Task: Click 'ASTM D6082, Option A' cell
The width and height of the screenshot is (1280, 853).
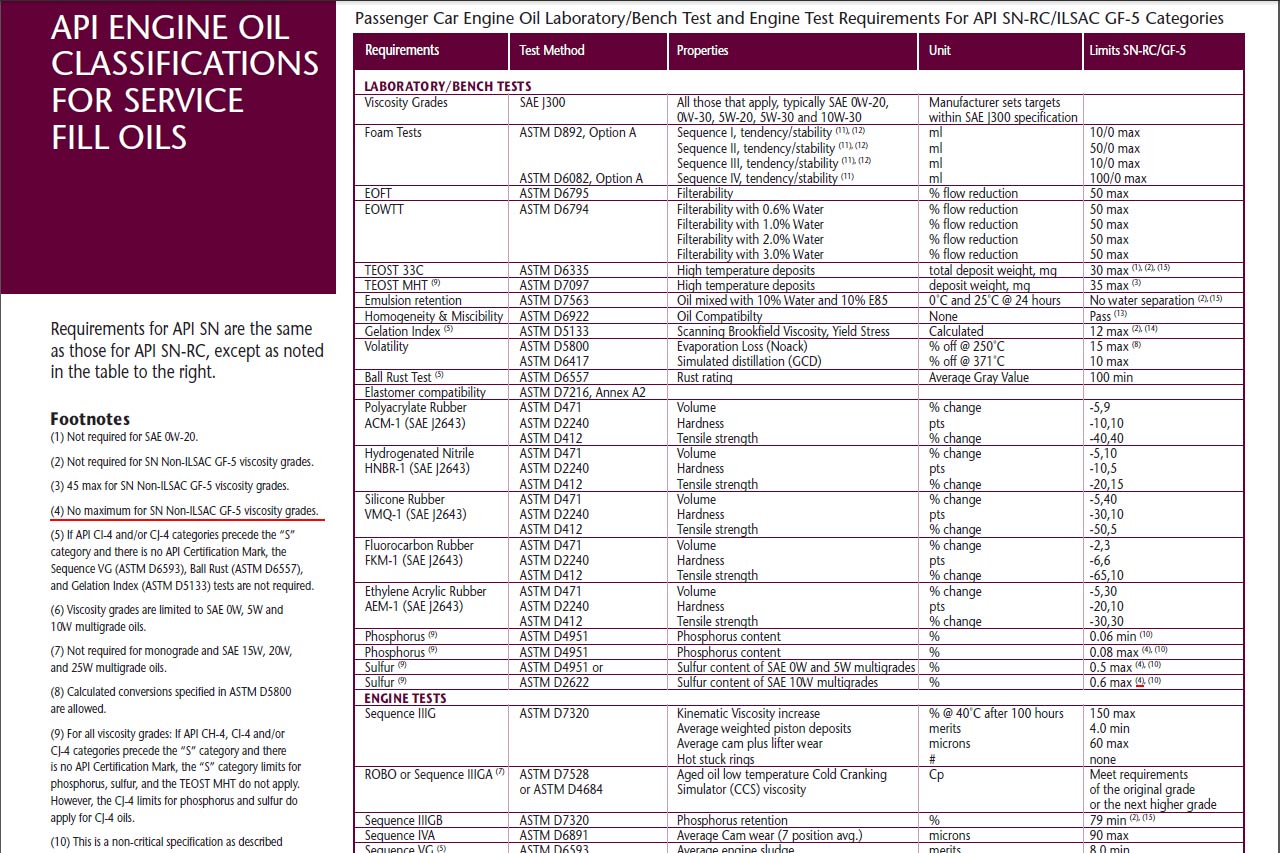Action: pyautogui.click(x=581, y=178)
